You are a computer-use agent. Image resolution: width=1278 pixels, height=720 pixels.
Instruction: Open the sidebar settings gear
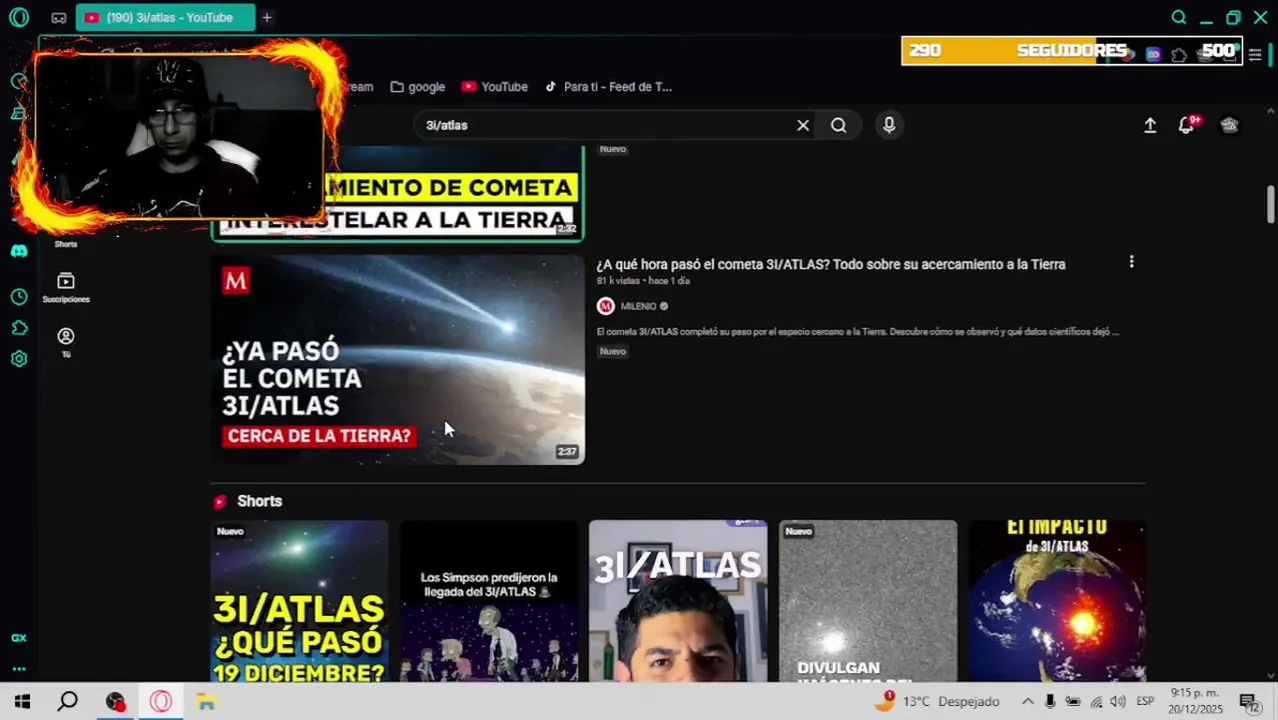click(18, 359)
